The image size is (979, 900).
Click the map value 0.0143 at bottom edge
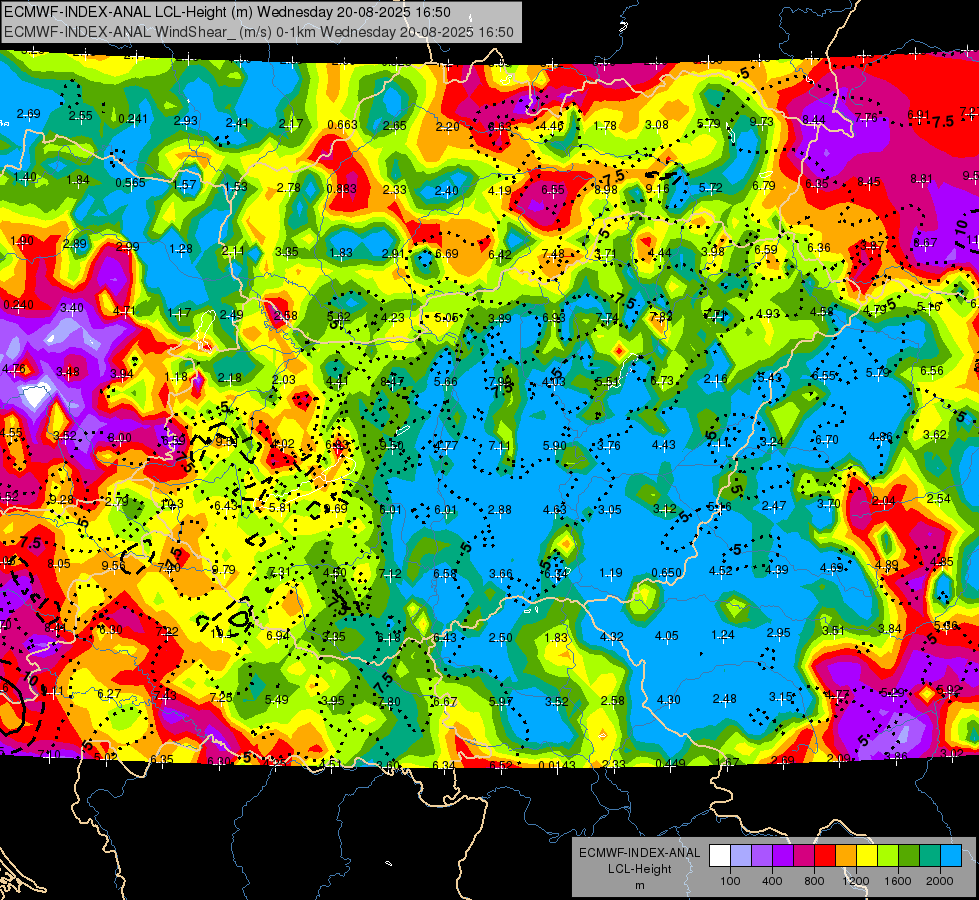557,765
